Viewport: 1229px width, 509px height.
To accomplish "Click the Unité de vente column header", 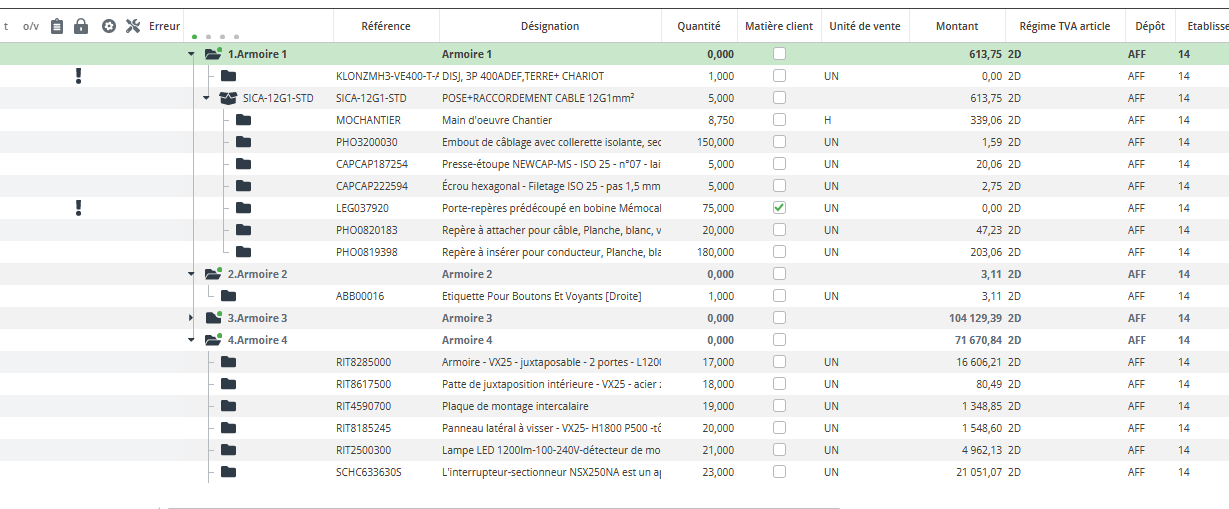I will [x=865, y=26].
